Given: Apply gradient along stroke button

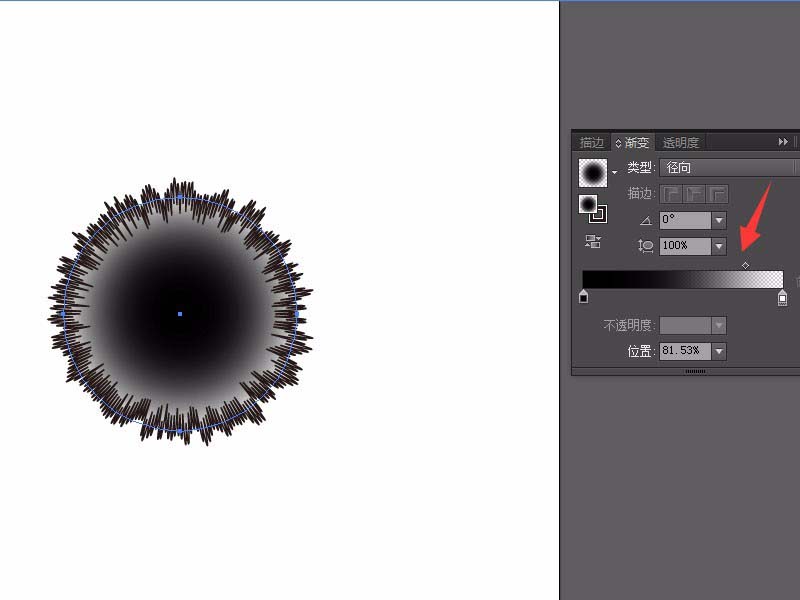Looking at the screenshot, I should click(x=695, y=194).
